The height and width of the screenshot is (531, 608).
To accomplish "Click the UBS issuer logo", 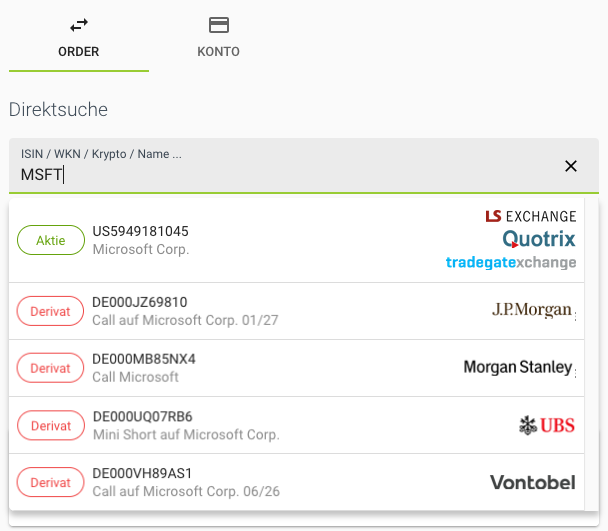I will coord(547,425).
